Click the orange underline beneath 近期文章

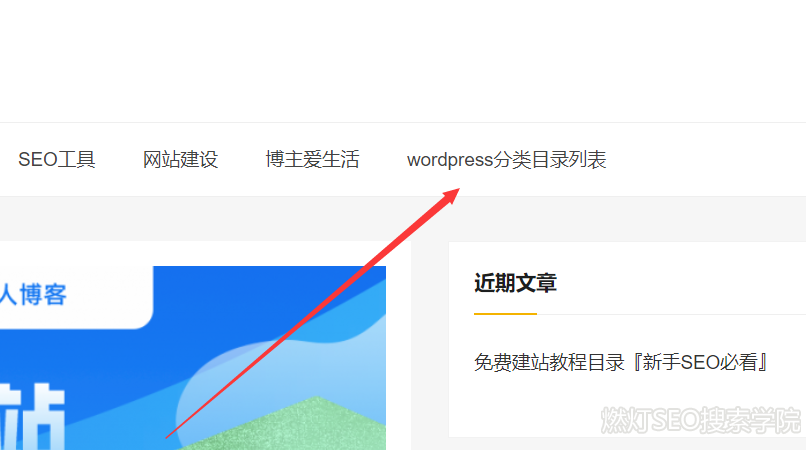(505, 313)
